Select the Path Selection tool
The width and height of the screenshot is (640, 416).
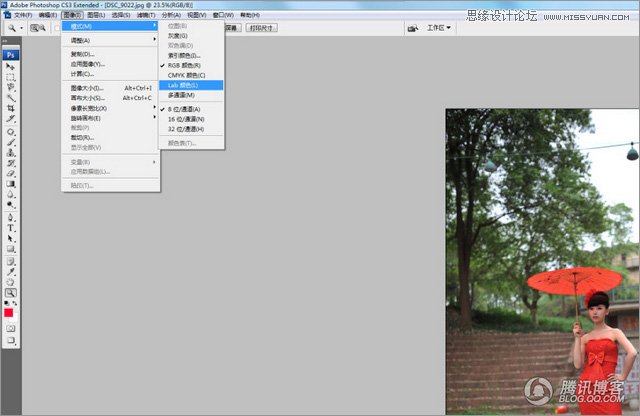pyautogui.click(x=11, y=238)
